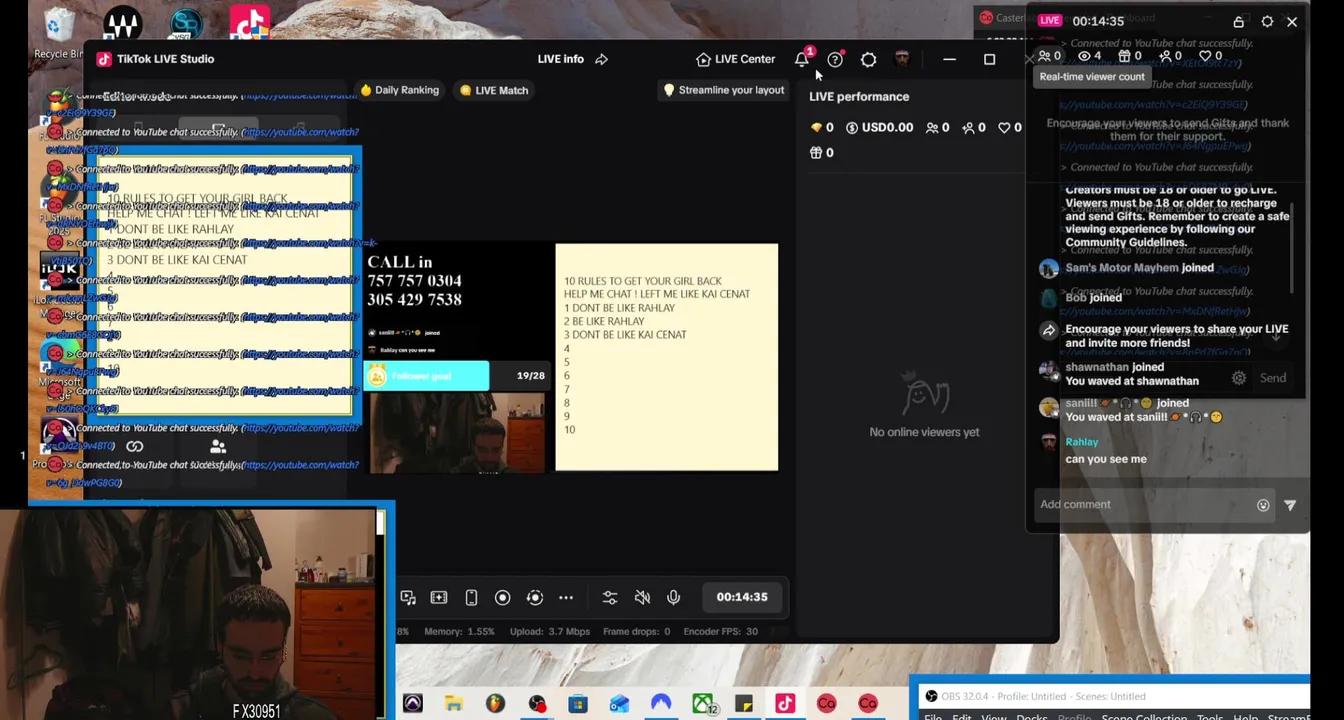The image size is (1344, 720).
Task: Click the gift count icon in overlay
Action: [1130, 56]
